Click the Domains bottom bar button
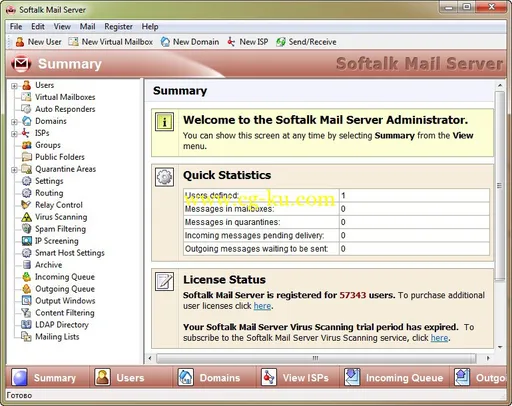512x406 pixels. click(x=214, y=378)
